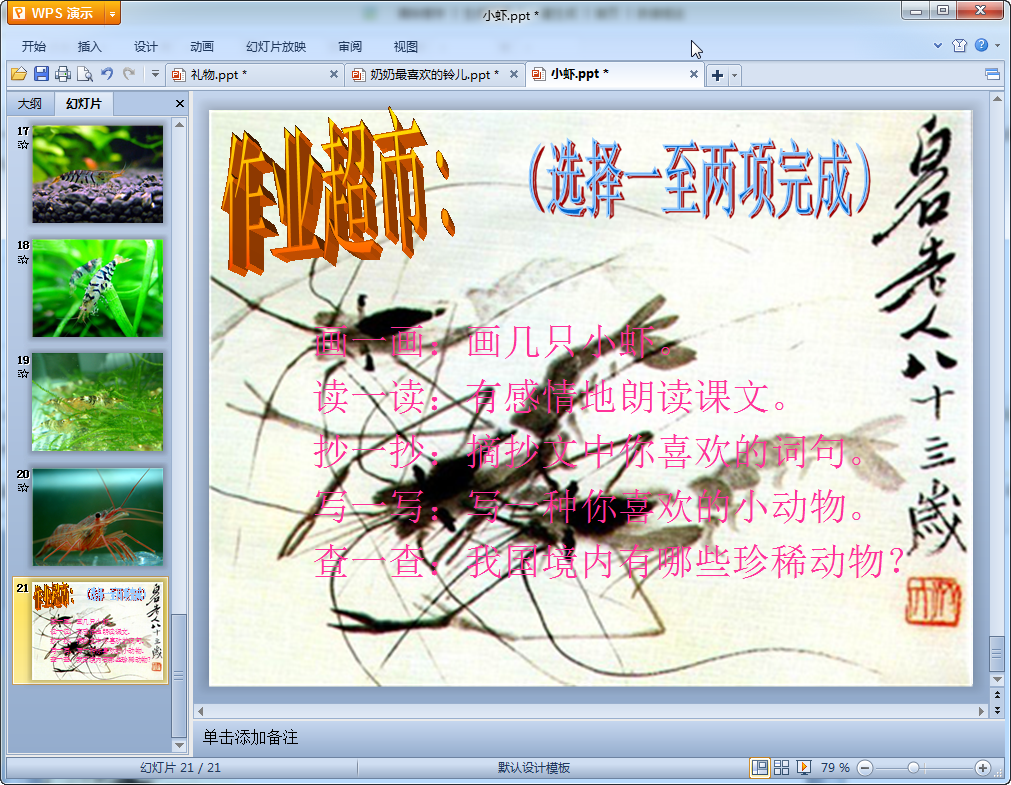
Task: Switch to Normal view in status bar
Action: 760,768
